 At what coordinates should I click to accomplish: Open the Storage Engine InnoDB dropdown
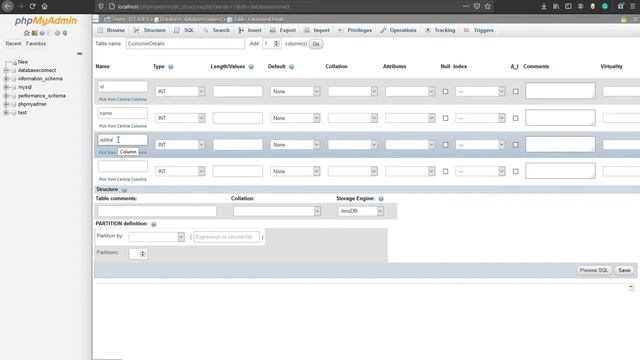361,211
